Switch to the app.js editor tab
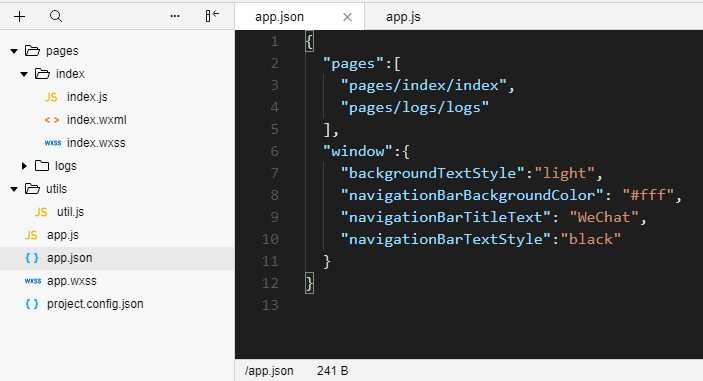The width and height of the screenshot is (703, 381). click(x=403, y=17)
